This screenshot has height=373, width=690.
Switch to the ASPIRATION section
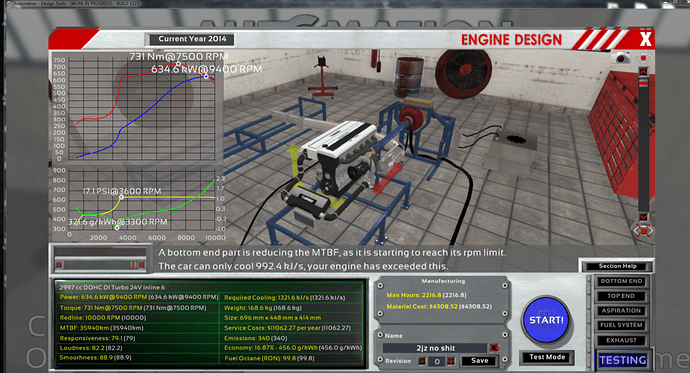[621, 311]
